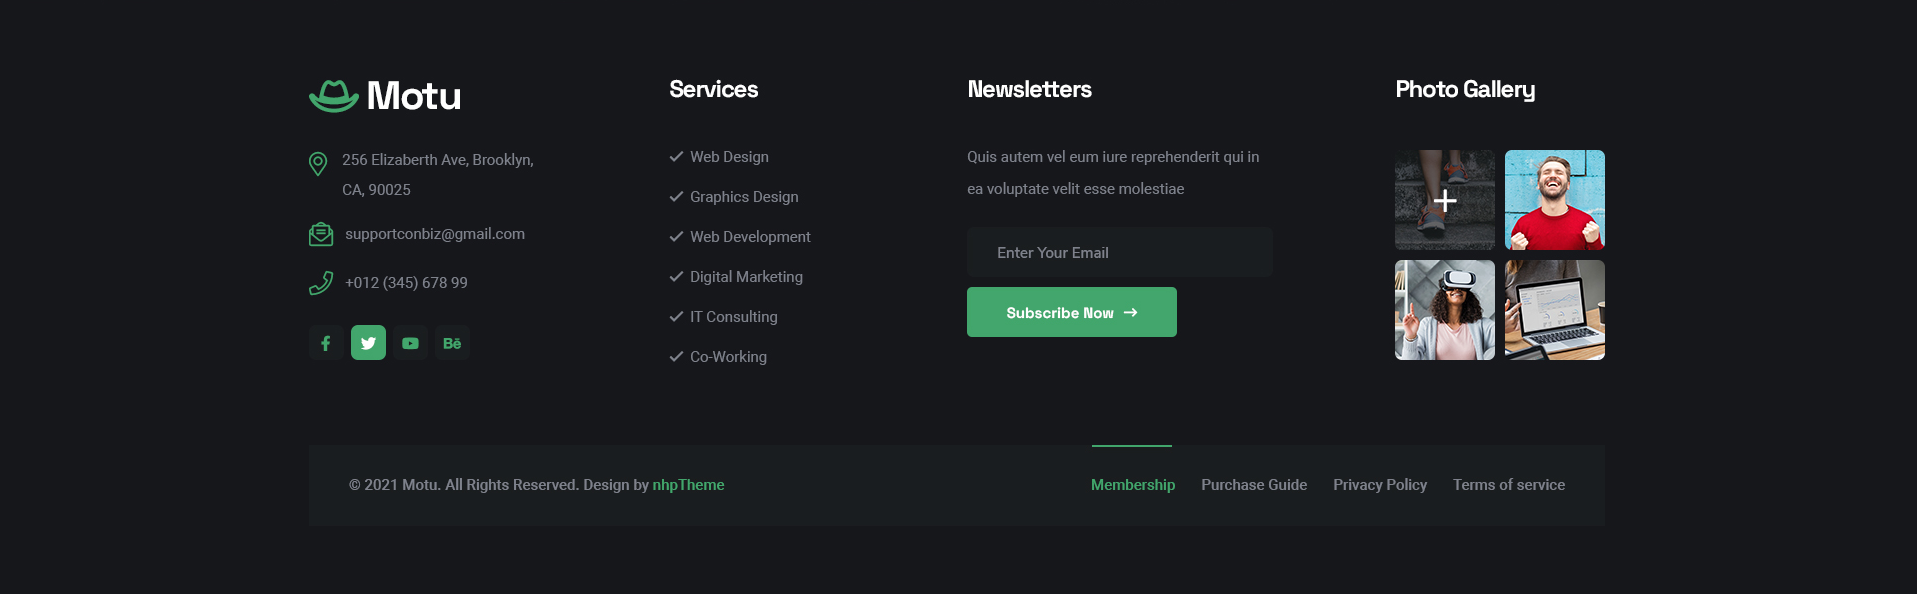Image resolution: width=1917 pixels, height=594 pixels.
Task: Open the Twitter social icon
Action: (368, 343)
